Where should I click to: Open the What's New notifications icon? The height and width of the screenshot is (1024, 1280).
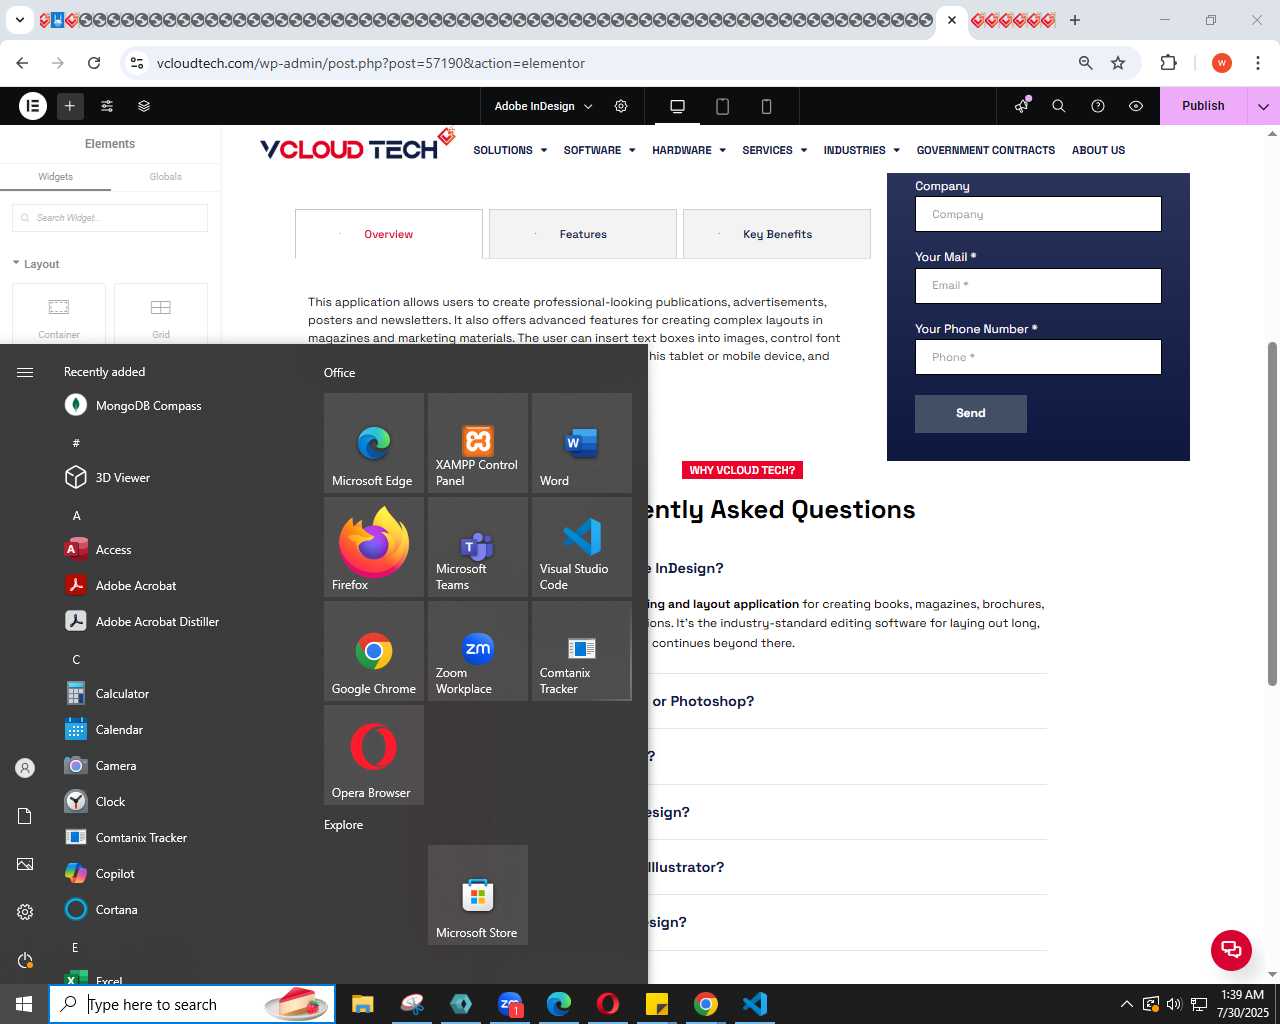[x=1021, y=106]
